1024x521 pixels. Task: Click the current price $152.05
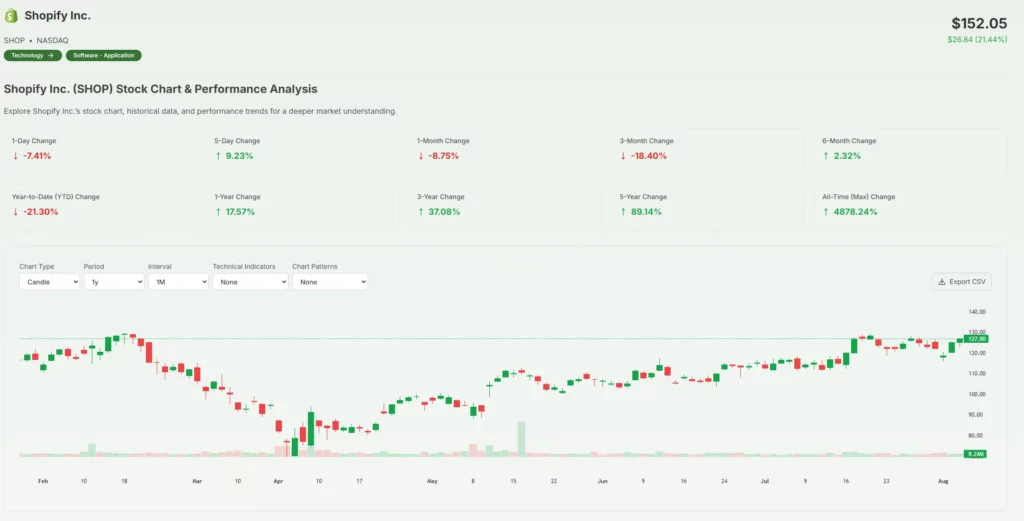pyautogui.click(x=979, y=24)
